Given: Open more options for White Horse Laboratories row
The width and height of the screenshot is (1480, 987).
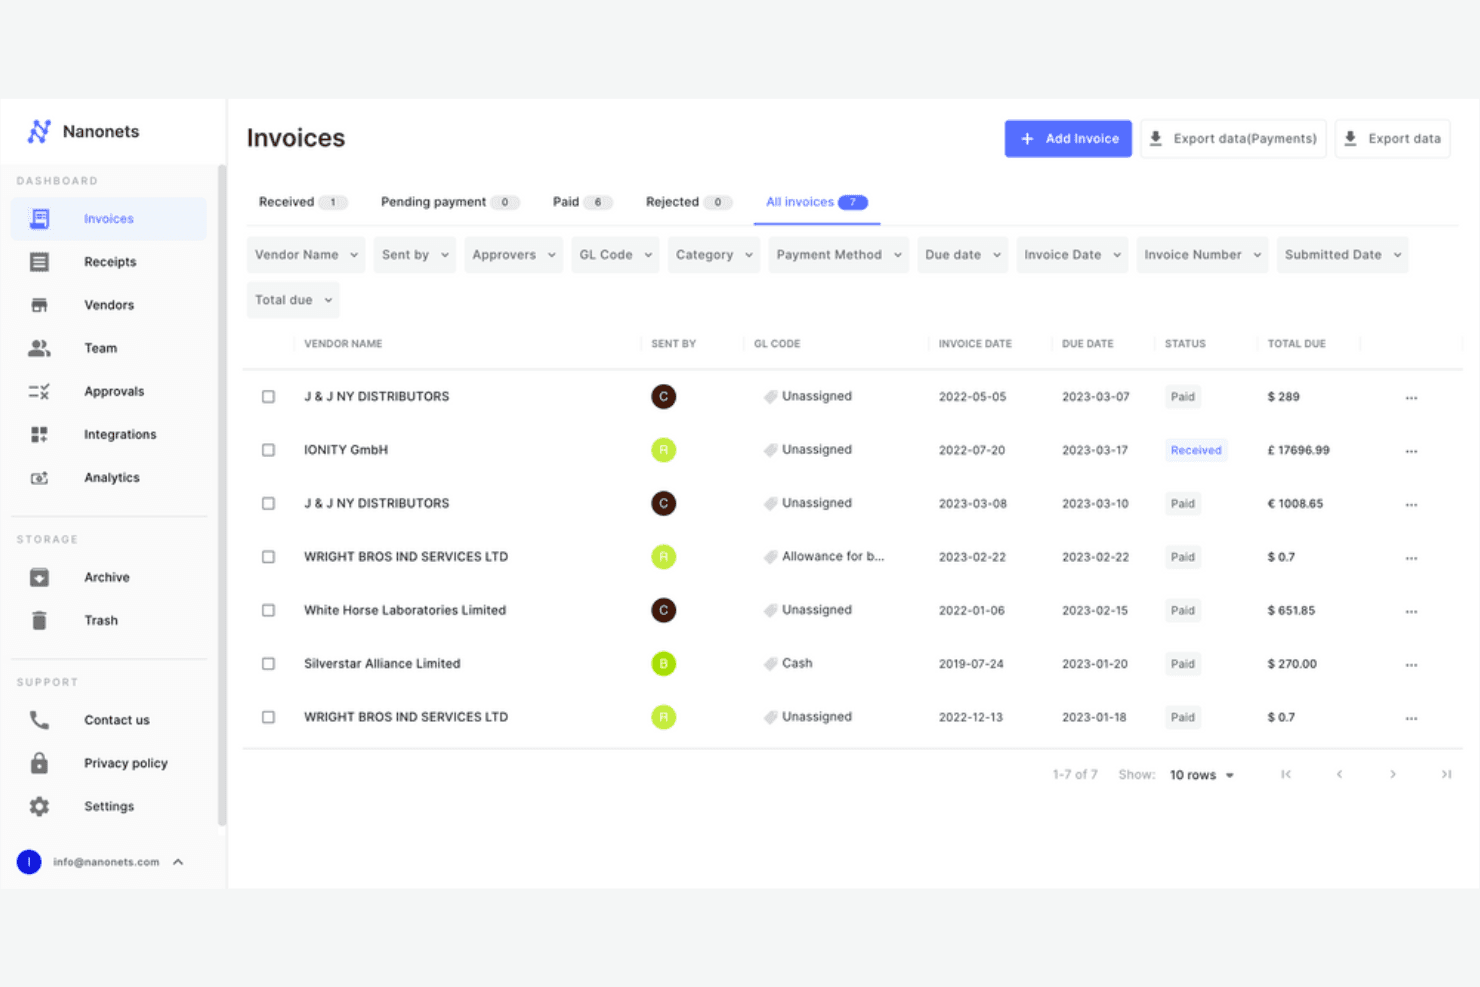Looking at the screenshot, I should pos(1411,611).
